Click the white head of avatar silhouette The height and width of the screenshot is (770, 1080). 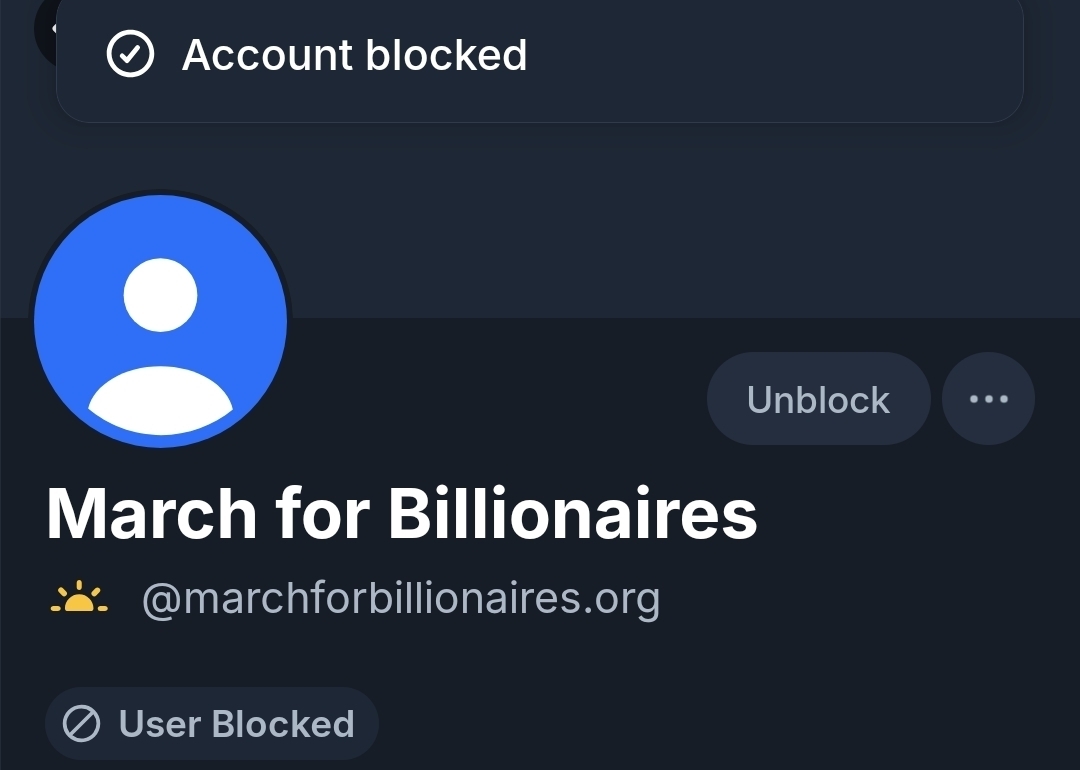(161, 294)
